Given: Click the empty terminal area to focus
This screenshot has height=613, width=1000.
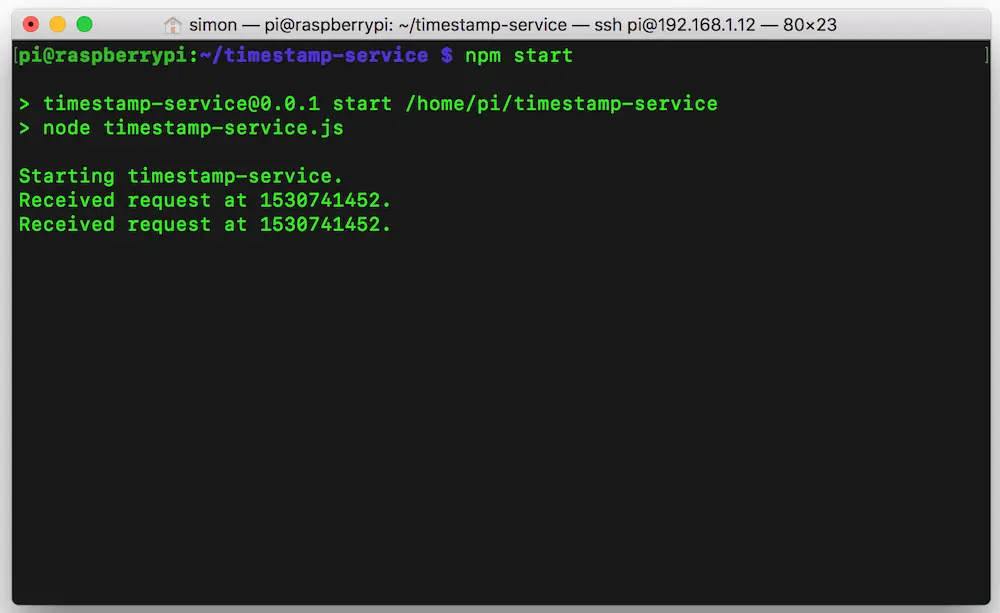Looking at the screenshot, I should coord(500,400).
